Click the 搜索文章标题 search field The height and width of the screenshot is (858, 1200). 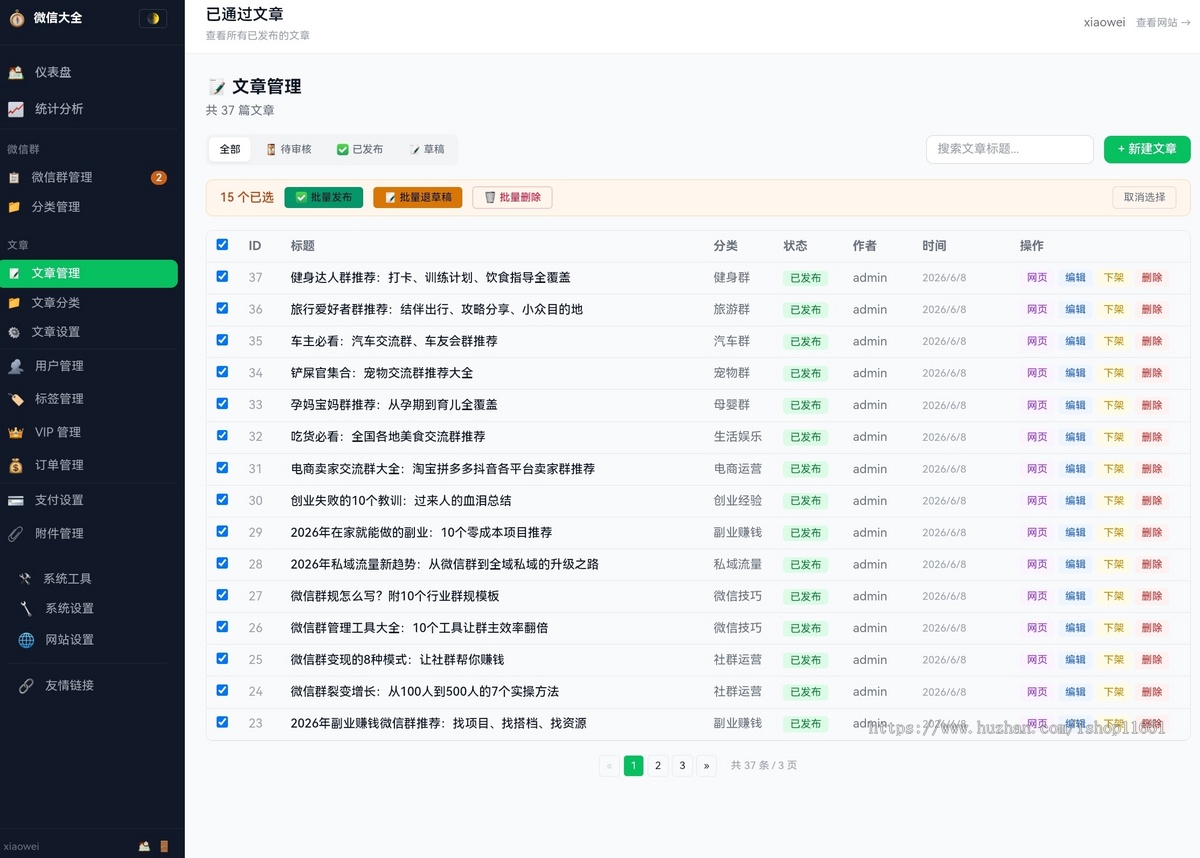(x=1009, y=149)
